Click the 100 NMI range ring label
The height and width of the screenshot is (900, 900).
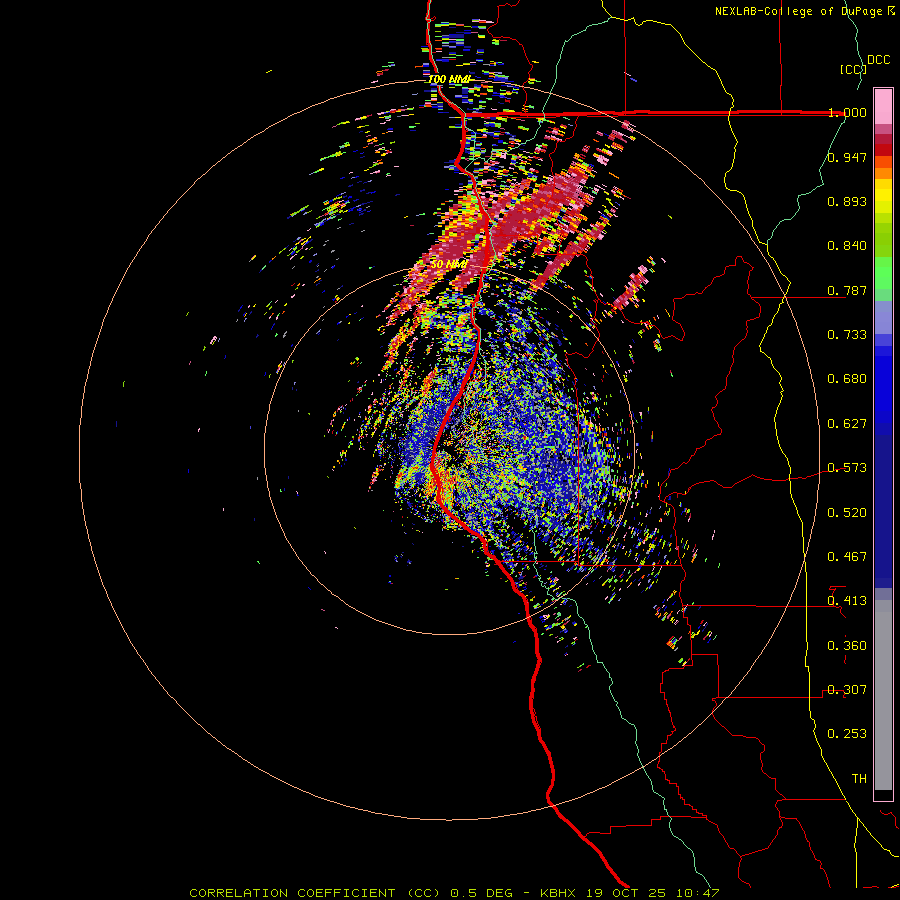tap(449, 79)
